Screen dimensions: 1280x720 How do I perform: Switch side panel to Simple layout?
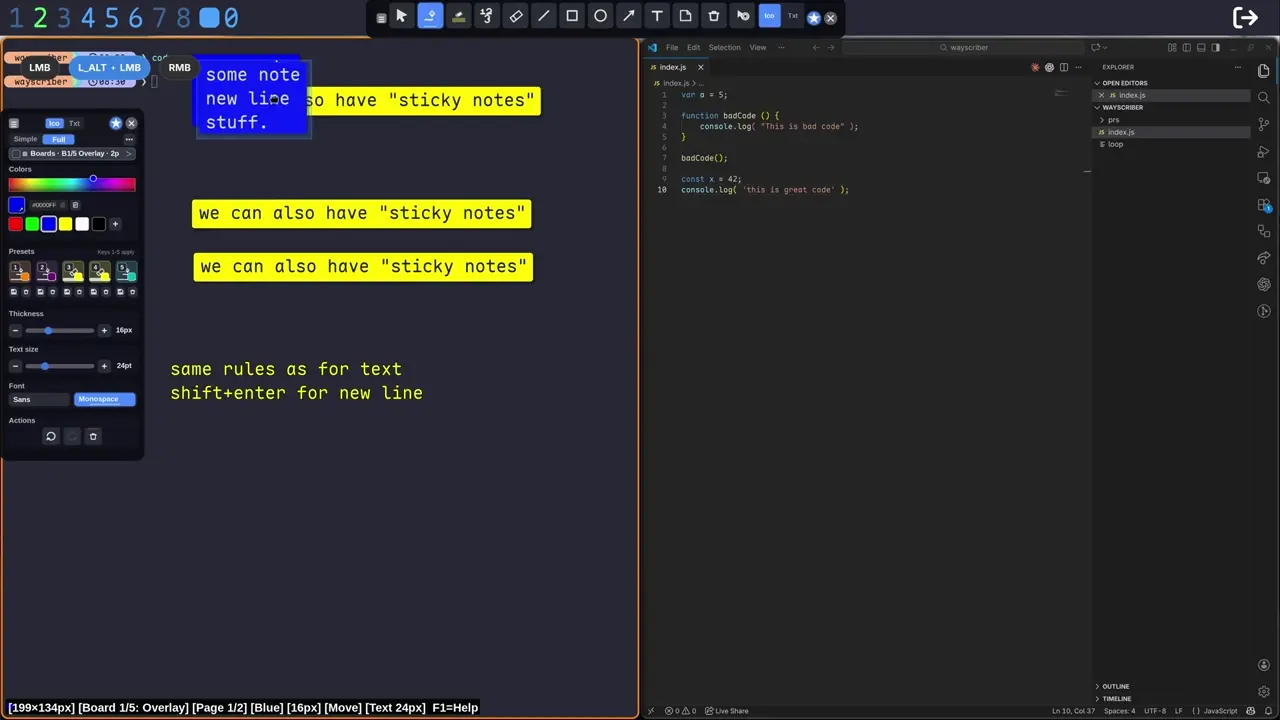click(x=25, y=139)
